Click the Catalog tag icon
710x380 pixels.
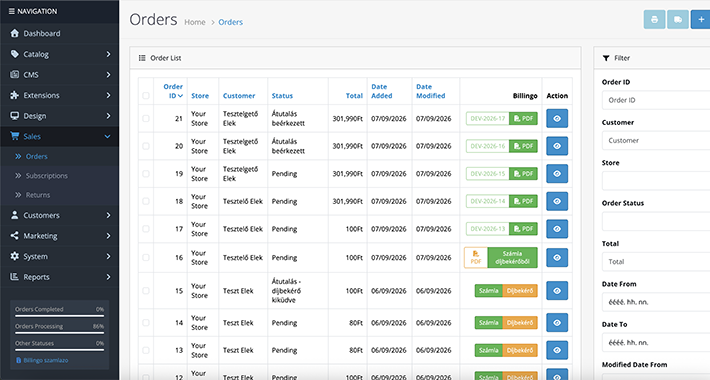tap(14, 54)
